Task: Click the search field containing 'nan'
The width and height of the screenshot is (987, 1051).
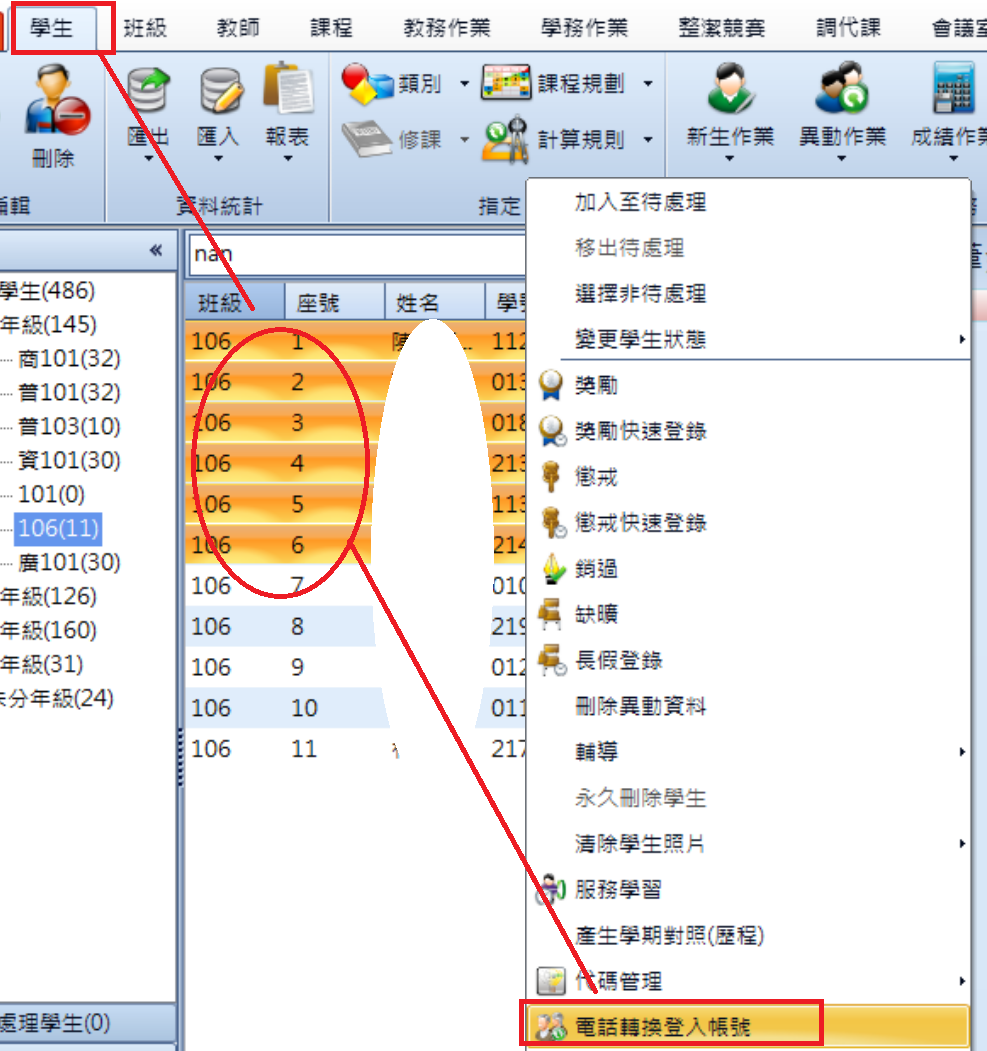Action: point(357,255)
